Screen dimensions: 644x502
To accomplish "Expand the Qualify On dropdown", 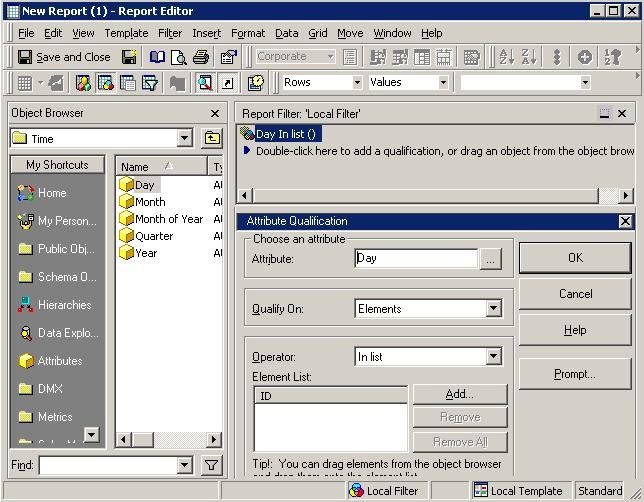I will pos(493,309).
